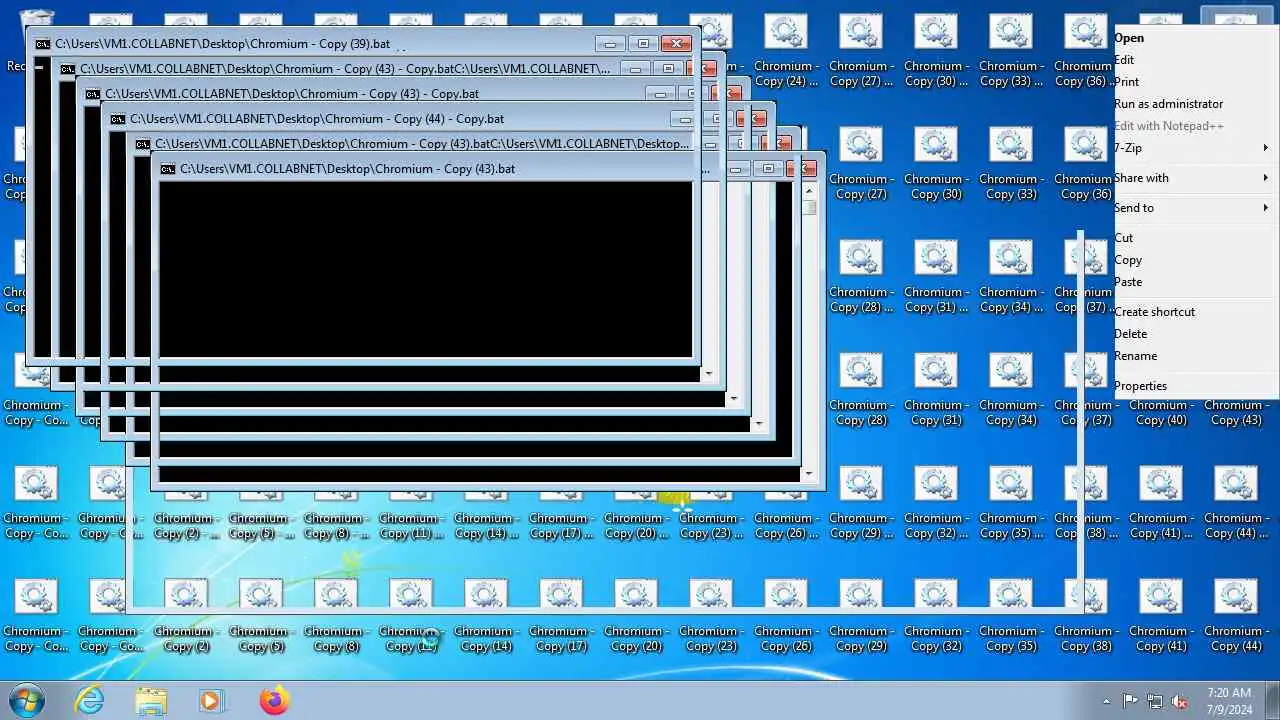Launch Firefox from the taskbar
Viewport: 1280px width, 720px height.
pos(274,700)
